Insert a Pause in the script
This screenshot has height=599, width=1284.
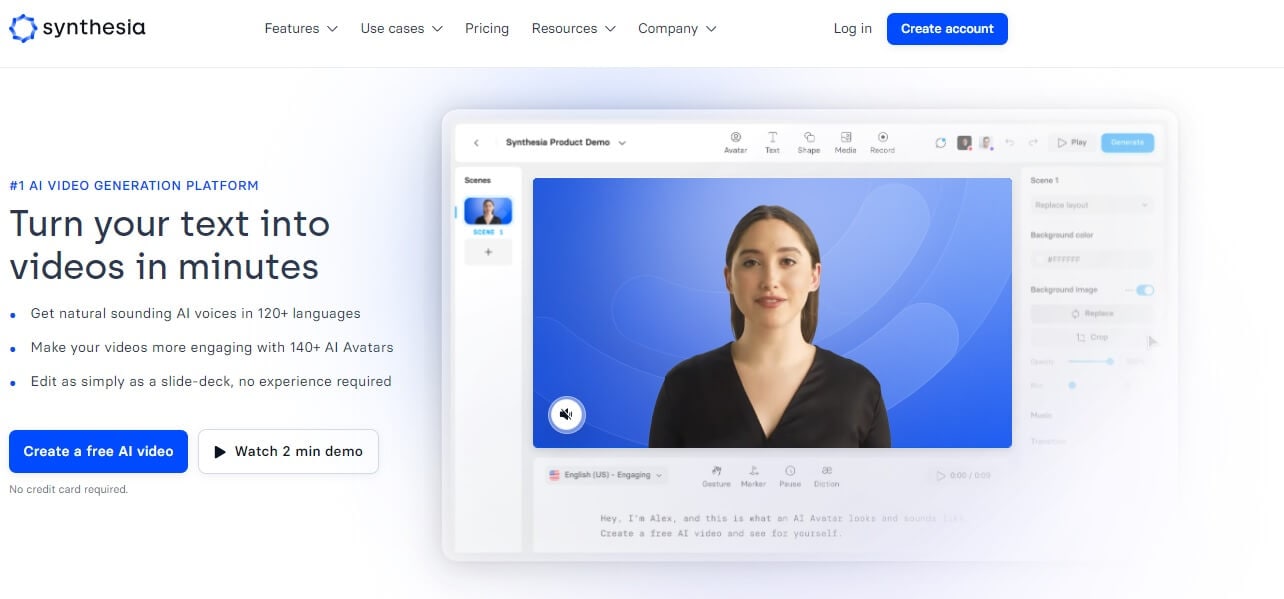pyautogui.click(x=790, y=476)
